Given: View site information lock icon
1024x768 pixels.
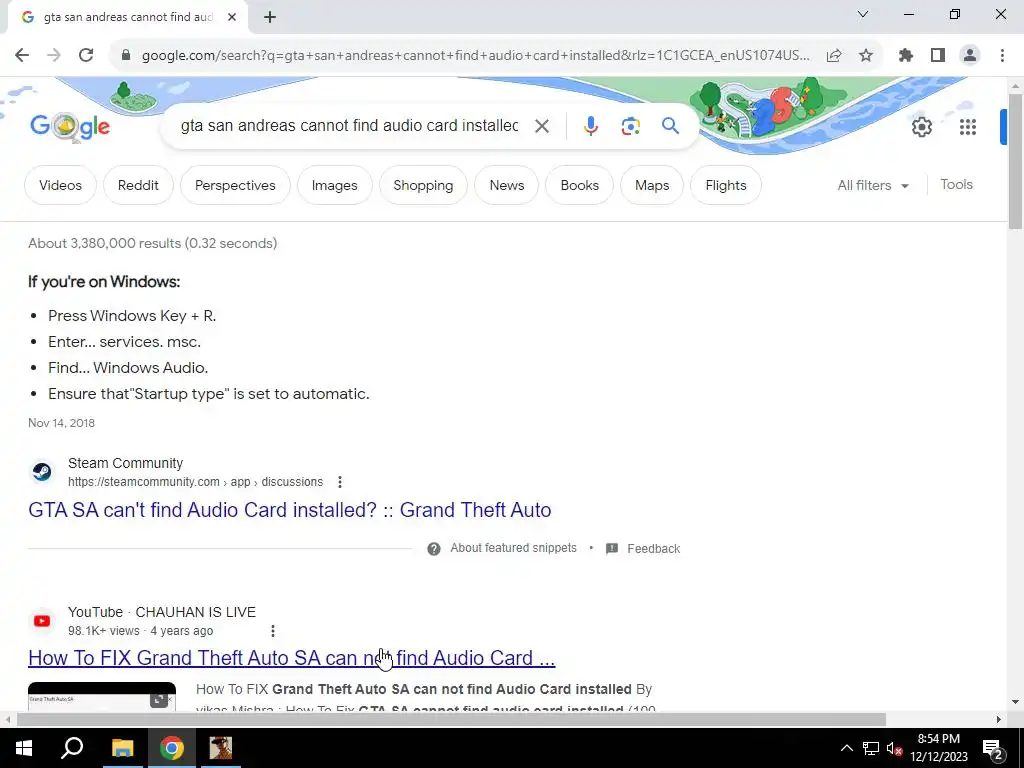Looking at the screenshot, I should pos(126,56).
